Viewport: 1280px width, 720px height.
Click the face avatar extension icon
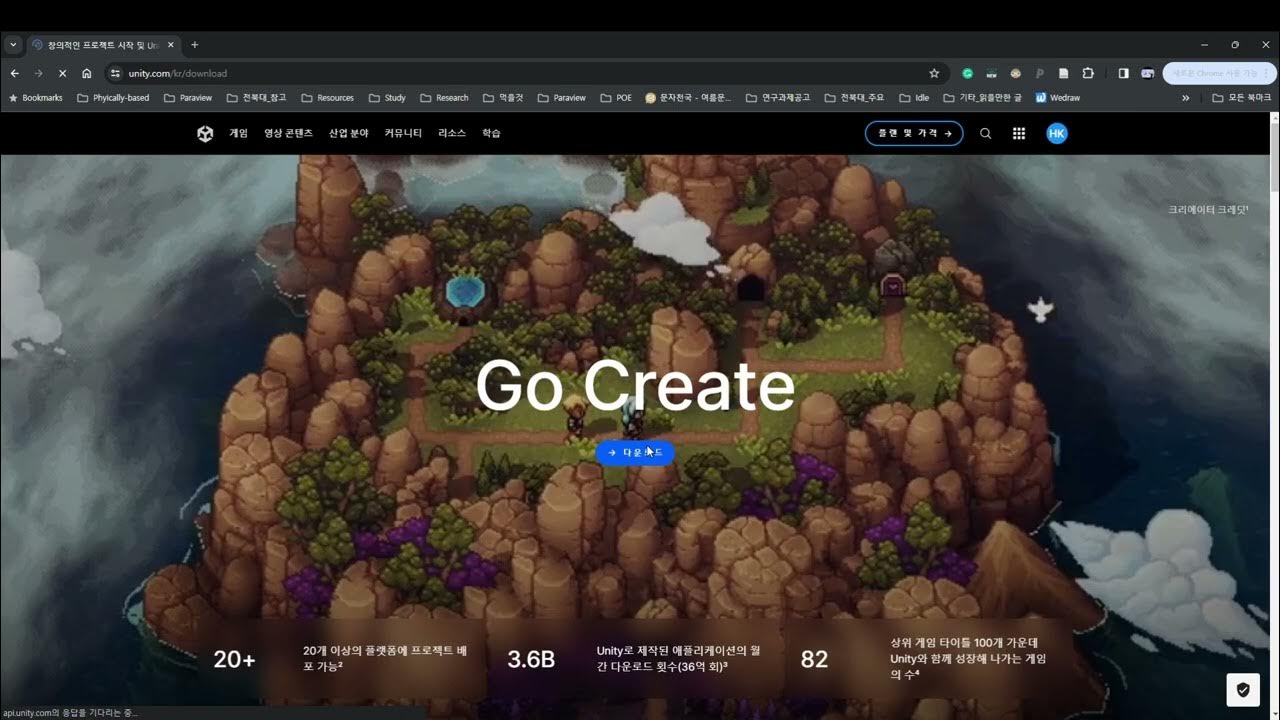(1016, 73)
